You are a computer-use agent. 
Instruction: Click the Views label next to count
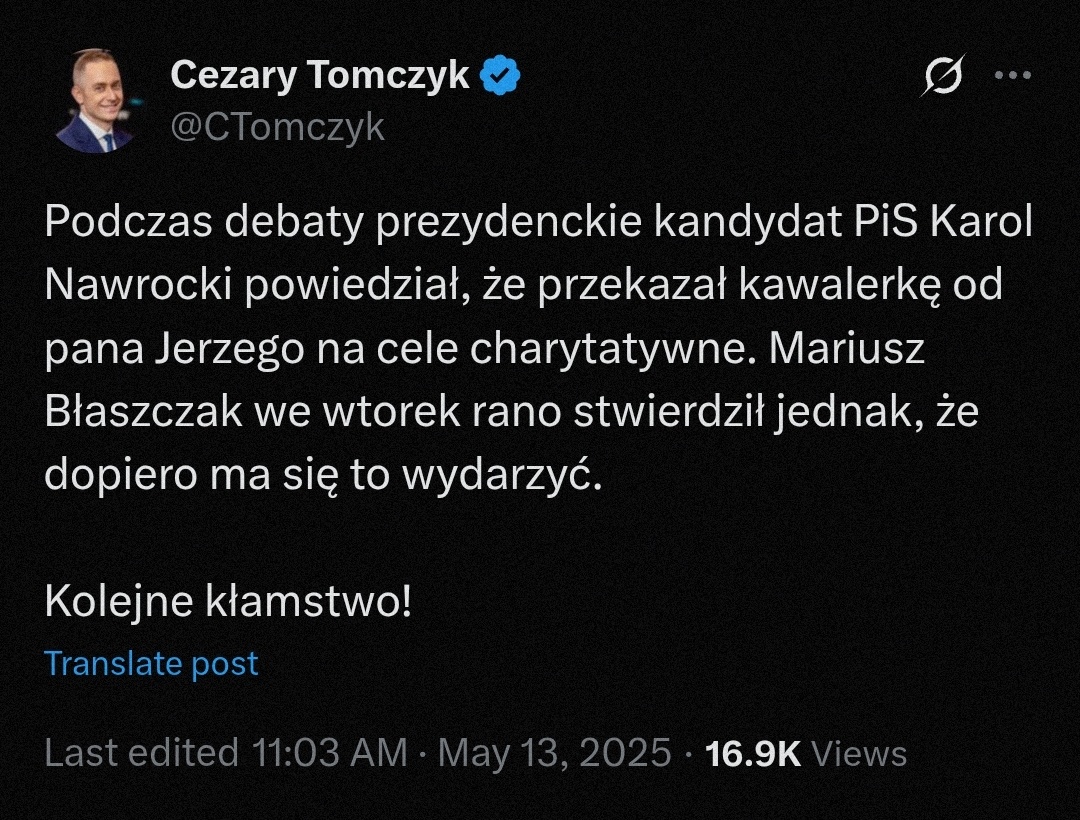click(859, 753)
